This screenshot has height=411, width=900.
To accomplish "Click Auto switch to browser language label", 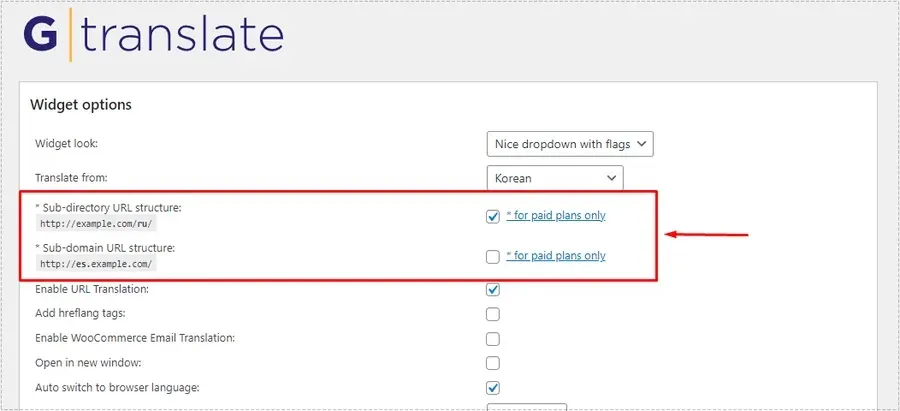I will tap(117, 387).
